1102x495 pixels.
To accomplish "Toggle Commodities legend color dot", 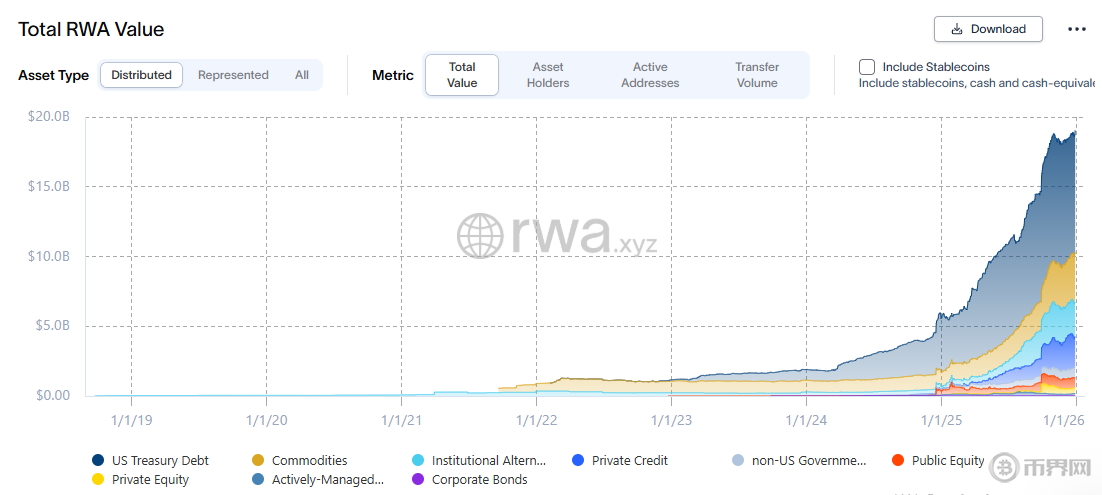I will pos(258,461).
